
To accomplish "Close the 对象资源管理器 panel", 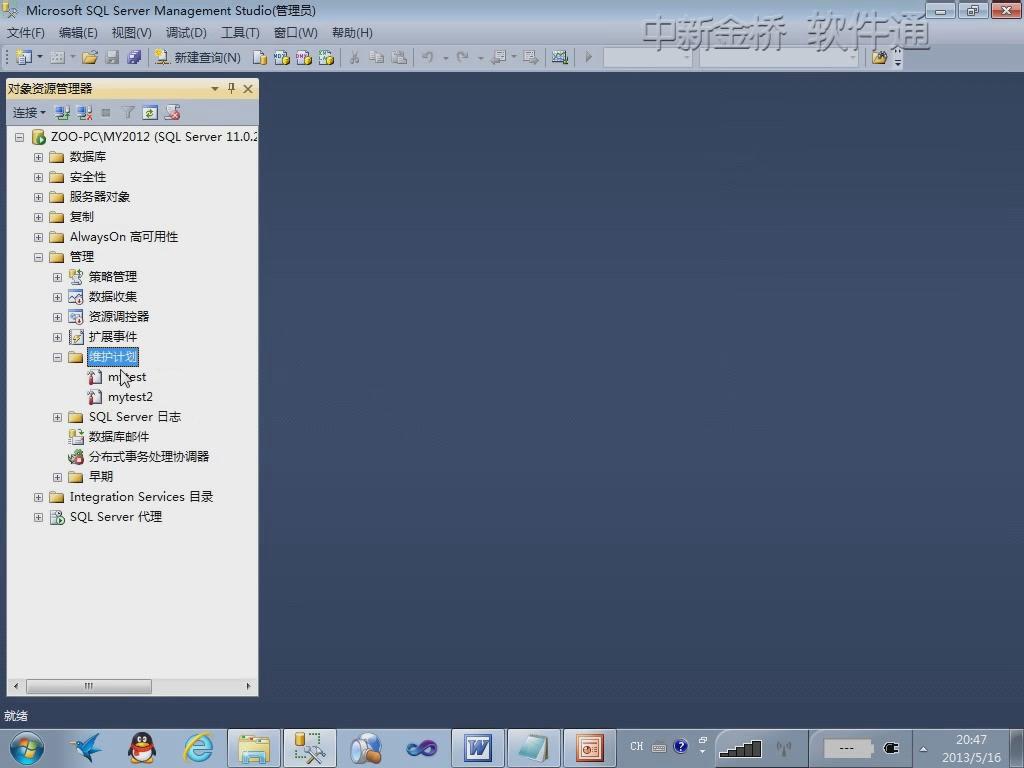I will (x=248, y=88).
